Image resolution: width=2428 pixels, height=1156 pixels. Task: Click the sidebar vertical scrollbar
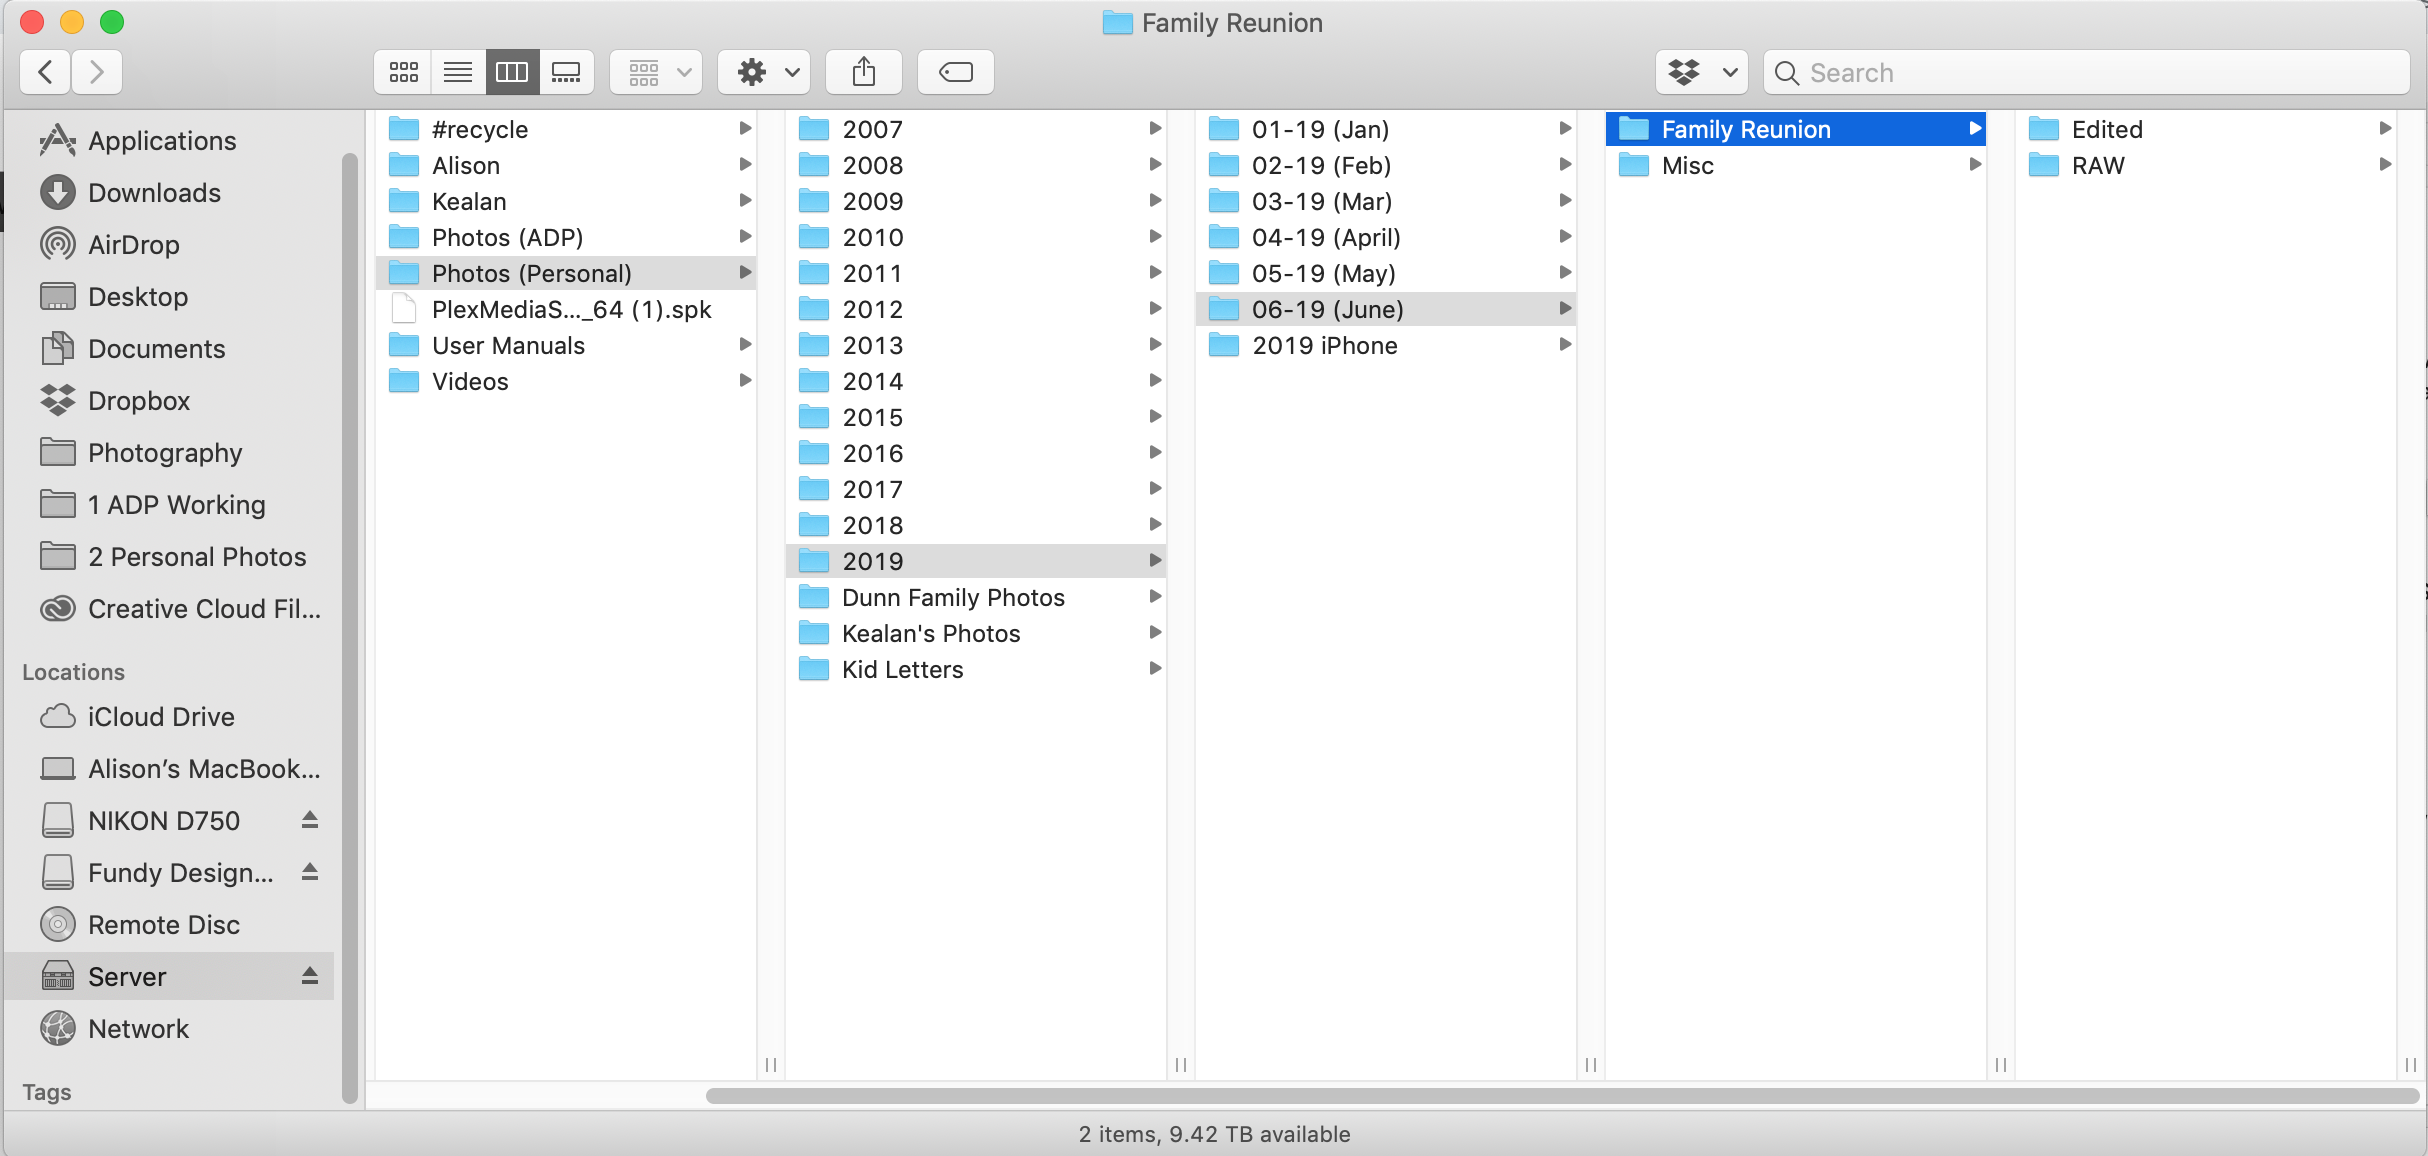pos(349,627)
